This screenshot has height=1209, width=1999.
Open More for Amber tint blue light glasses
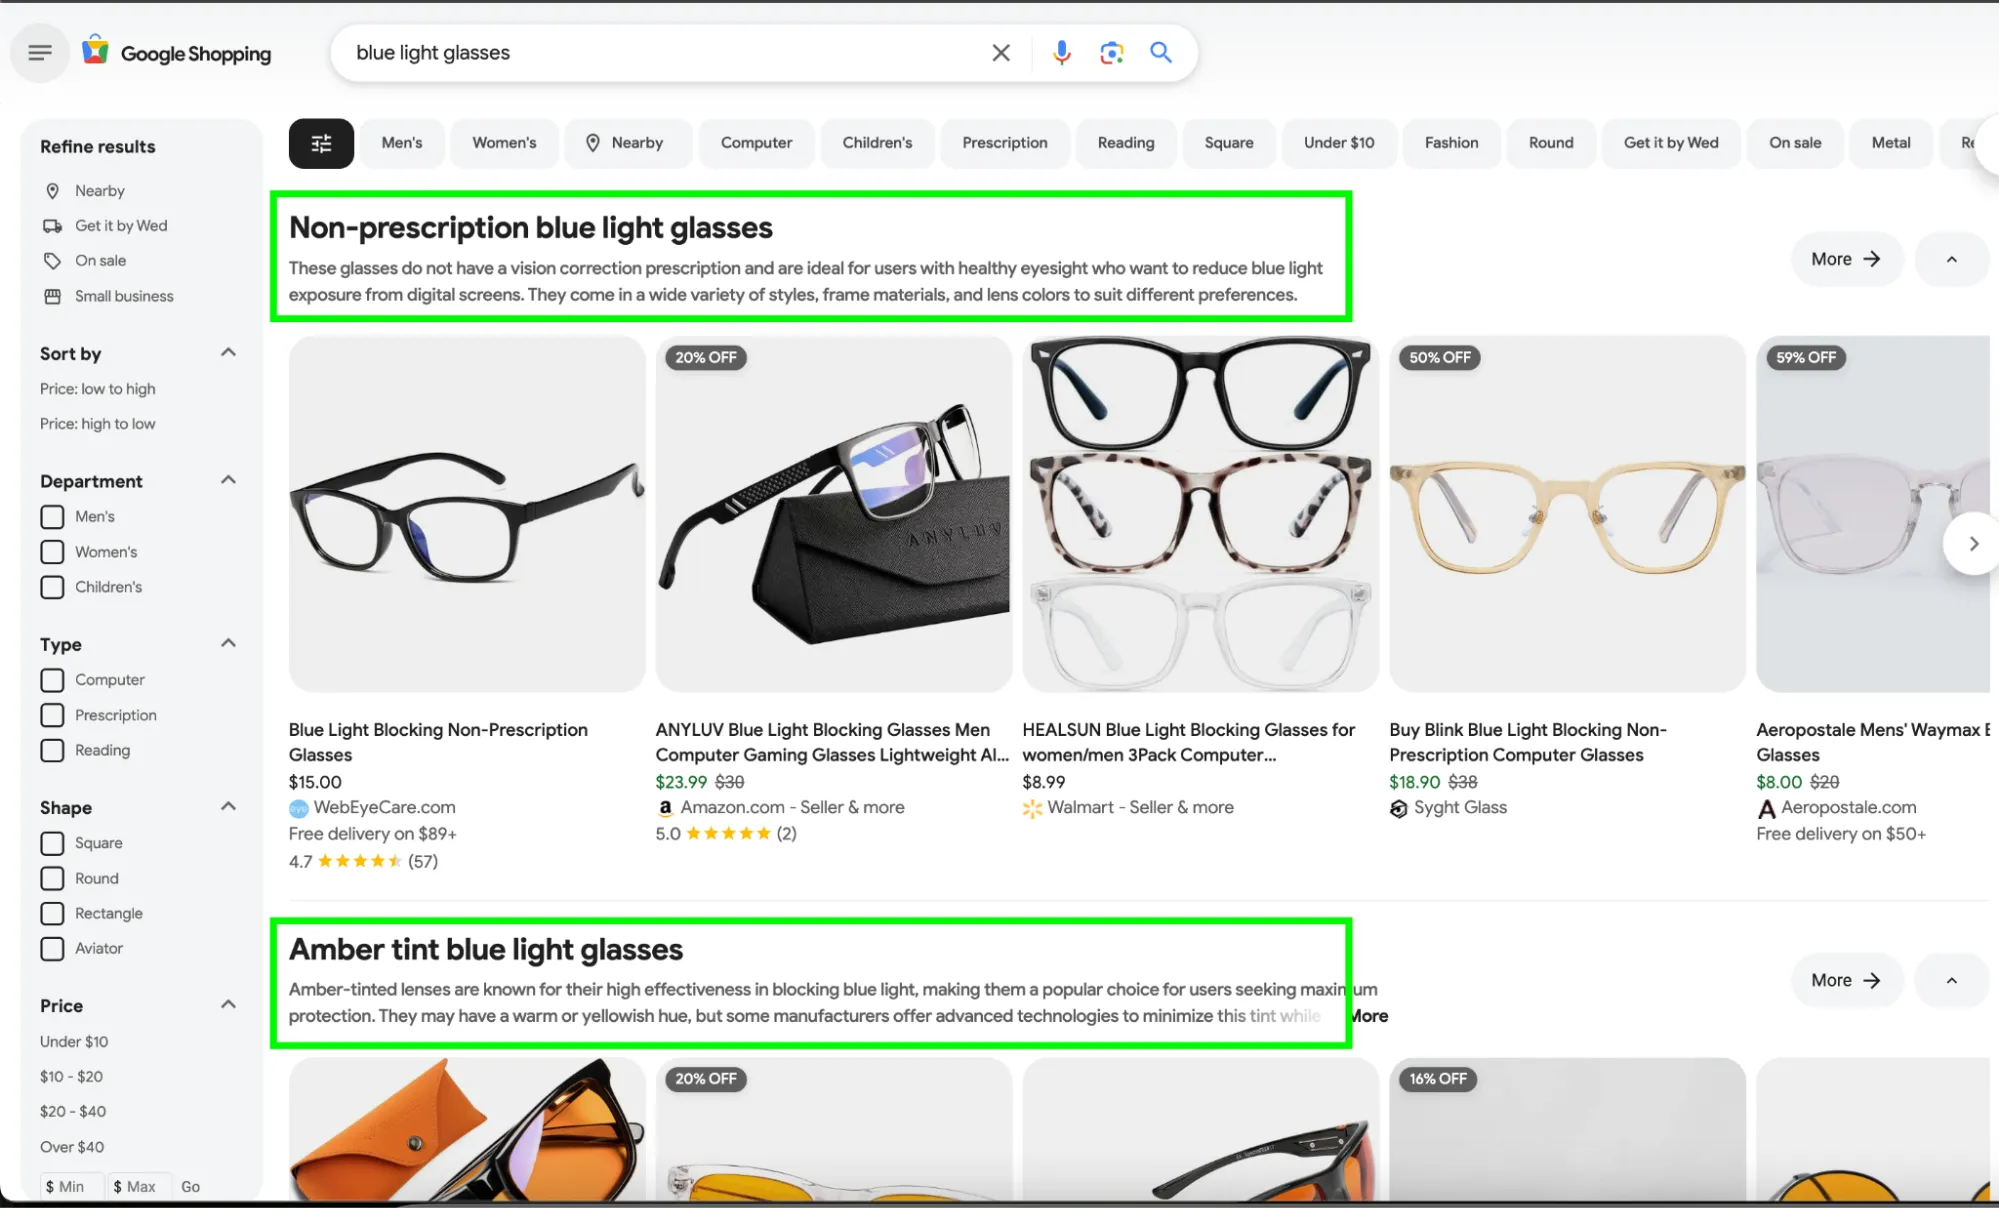(x=1846, y=981)
